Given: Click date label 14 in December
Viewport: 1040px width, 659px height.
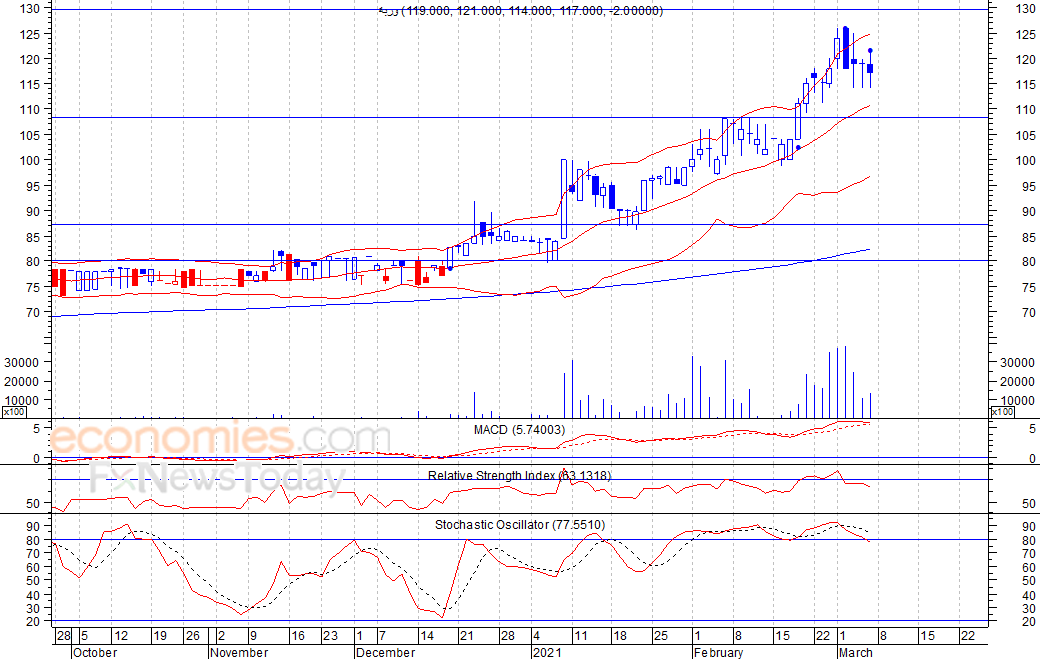Looking at the screenshot, I should [426, 636].
